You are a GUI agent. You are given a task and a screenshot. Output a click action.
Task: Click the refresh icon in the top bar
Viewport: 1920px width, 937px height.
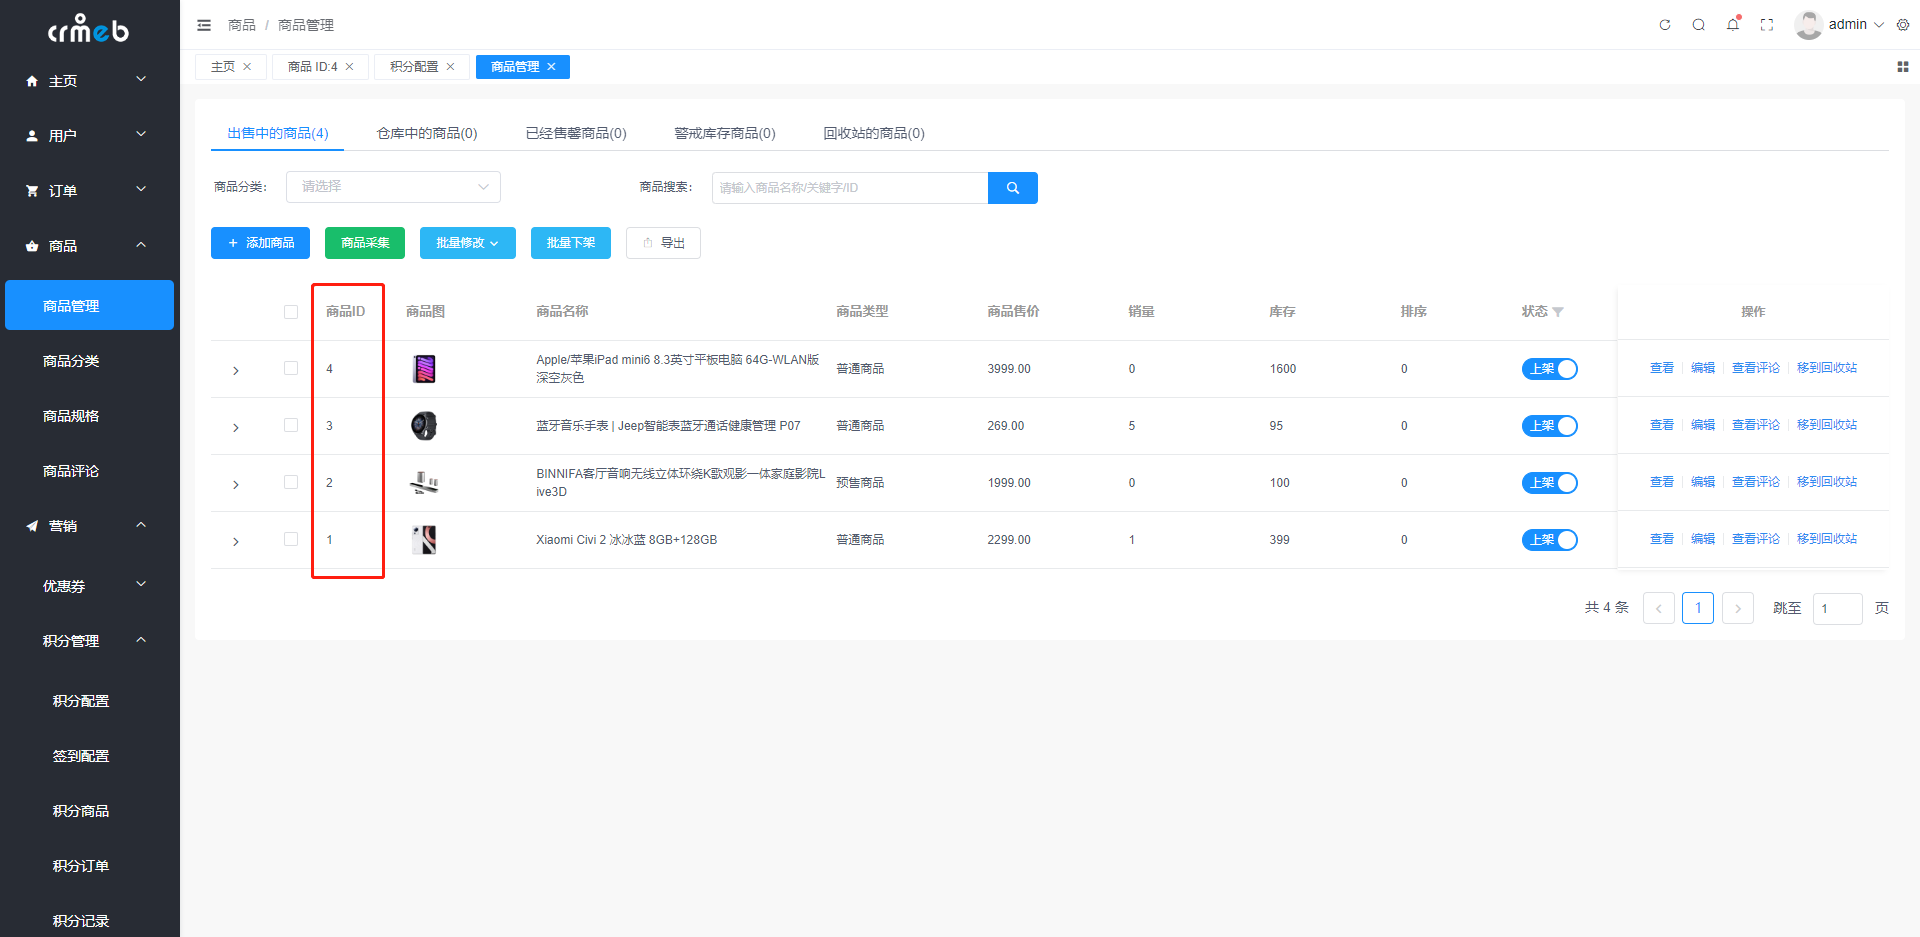[1665, 25]
